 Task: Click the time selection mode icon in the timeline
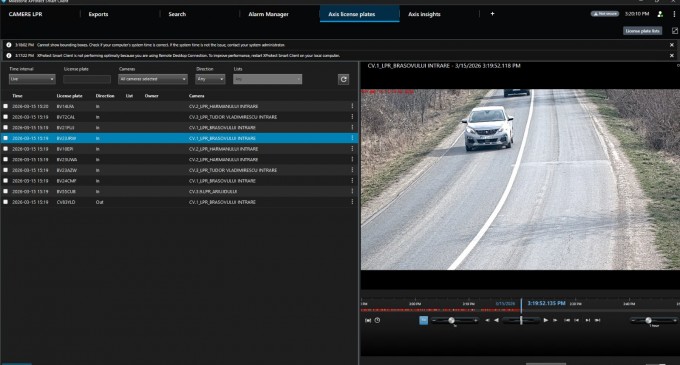pos(368,320)
